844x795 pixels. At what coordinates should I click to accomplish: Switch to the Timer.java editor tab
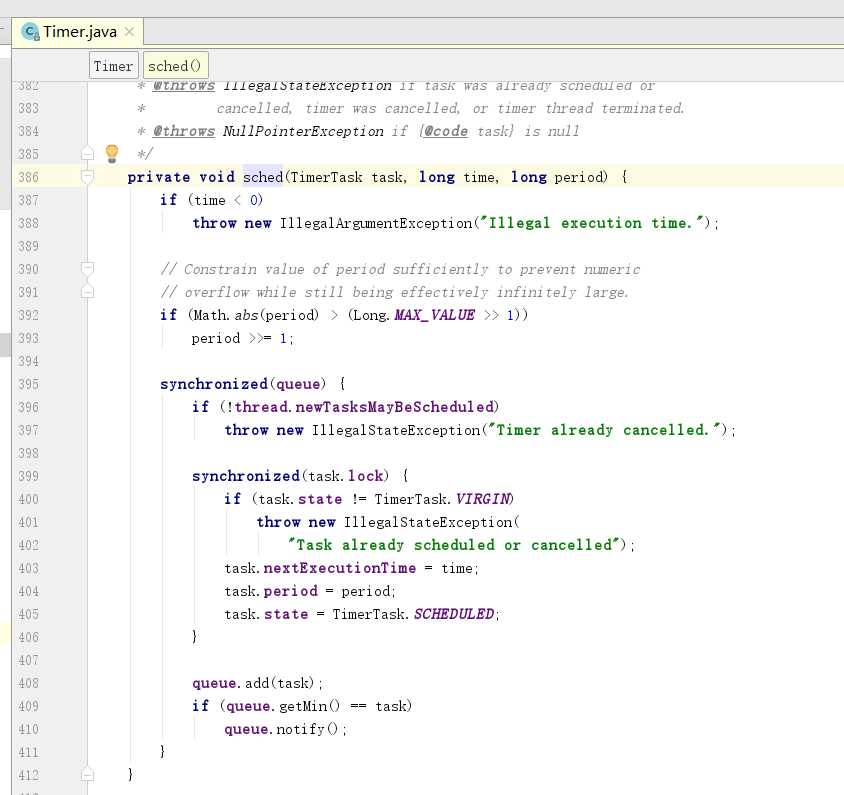79,32
